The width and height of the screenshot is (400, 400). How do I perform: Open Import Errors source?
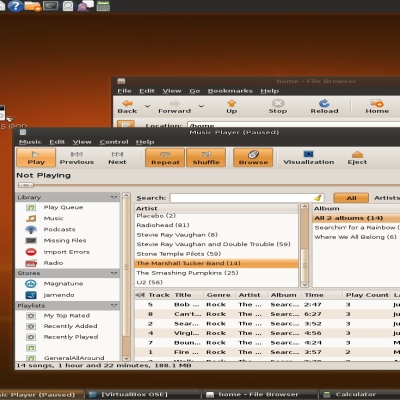point(67,252)
